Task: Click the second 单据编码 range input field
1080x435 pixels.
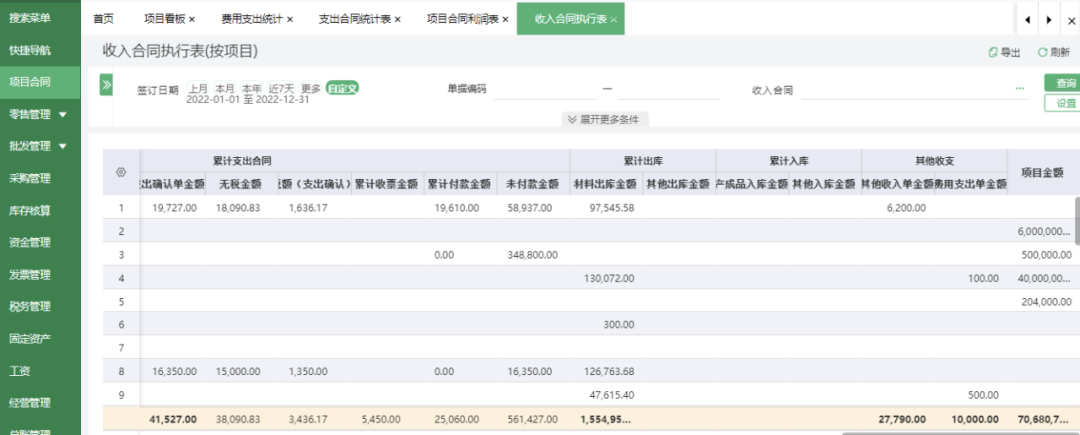Action: coord(669,89)
